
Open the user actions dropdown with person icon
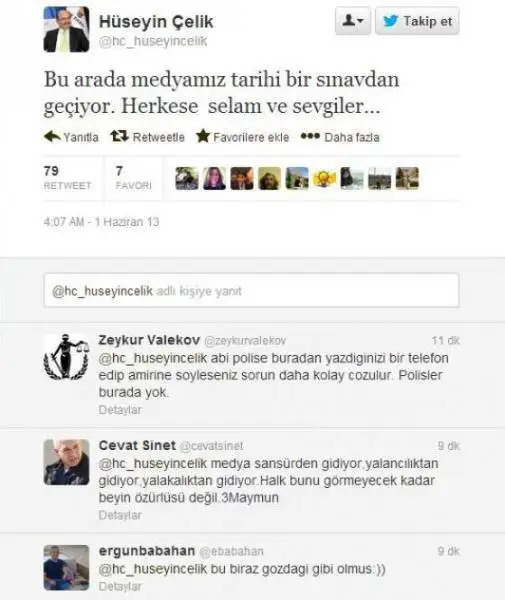click(353, 21)
